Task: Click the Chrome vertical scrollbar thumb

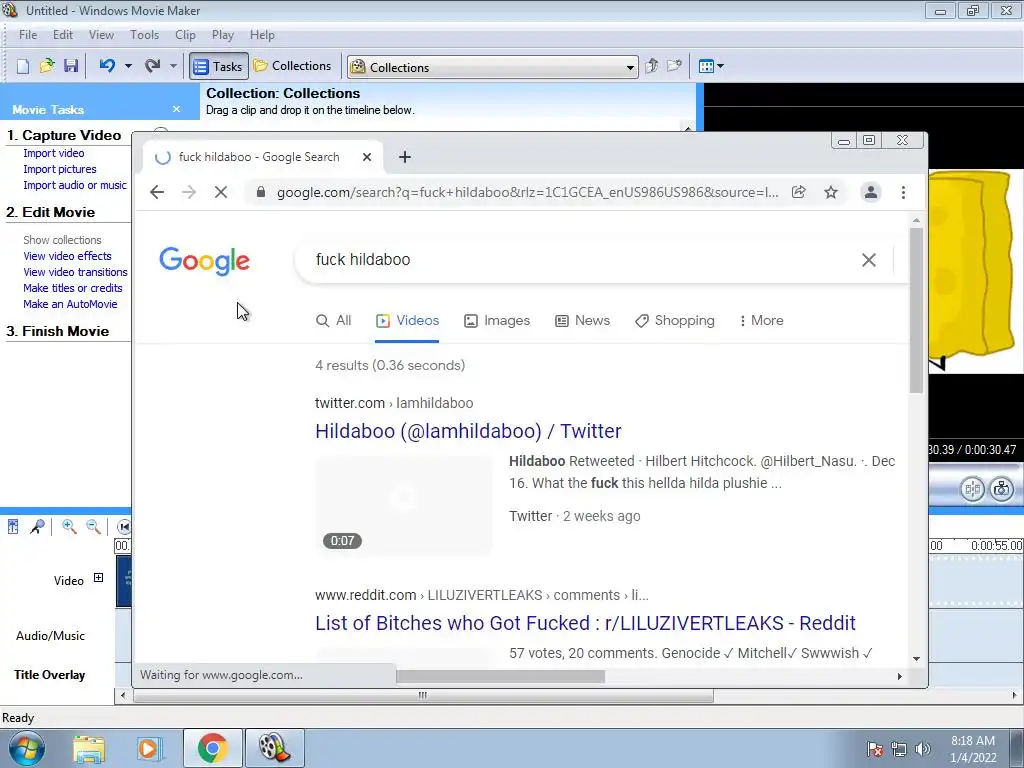Action: (x=916, y=310)
